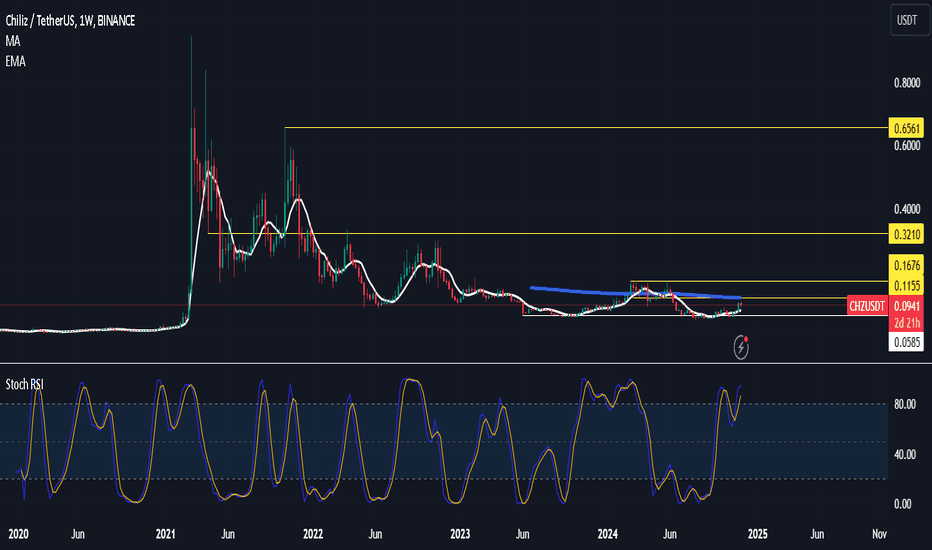Click the 0.1676 yellow price label
This screenshot has width=932, height=550.
pyautogui.click(x=906, y=265)
